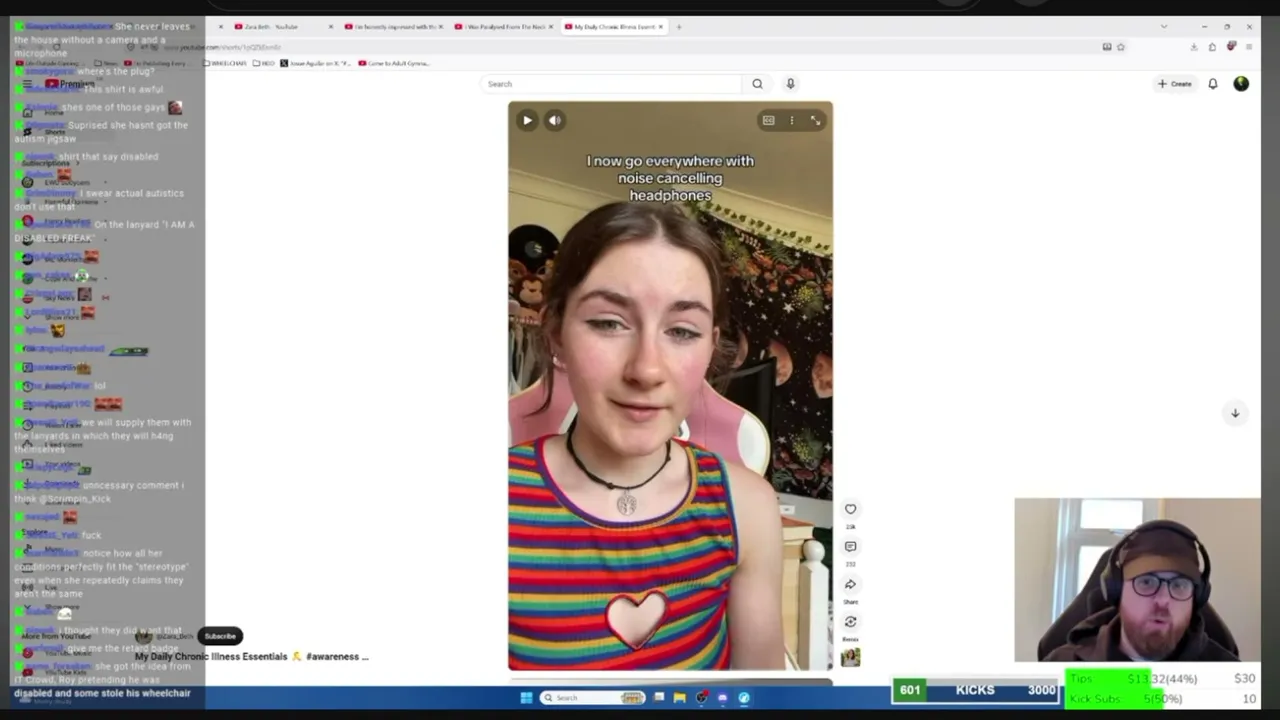The height and width of the screenshot is (720, 1280).
Task: Click the extension icon left of the bookmark star
Action: 1107,47
